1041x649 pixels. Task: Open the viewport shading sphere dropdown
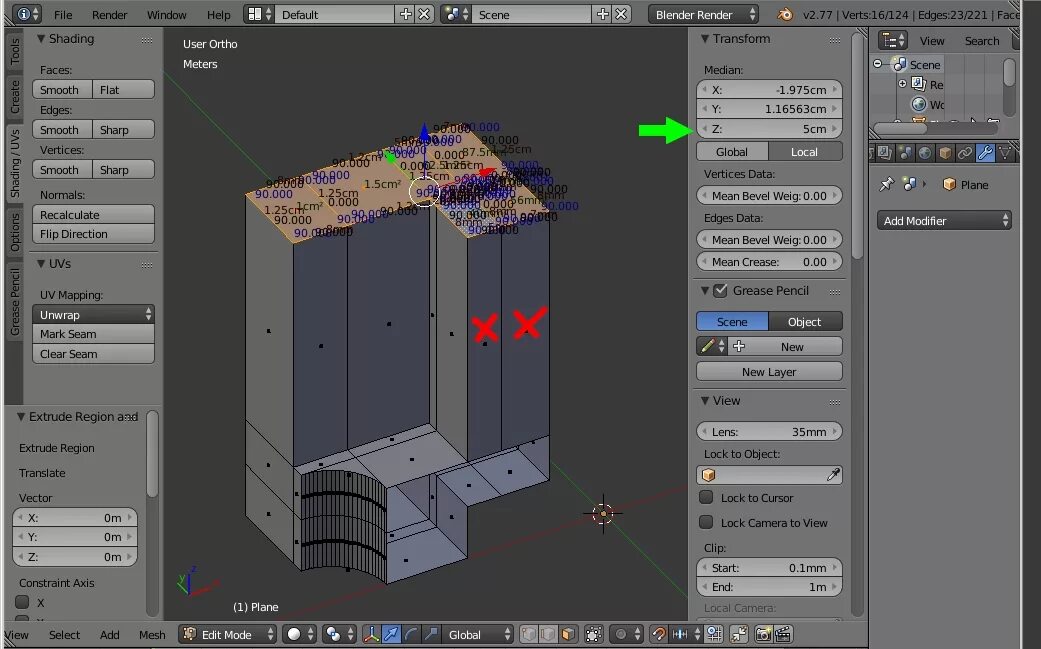(299, 634)
